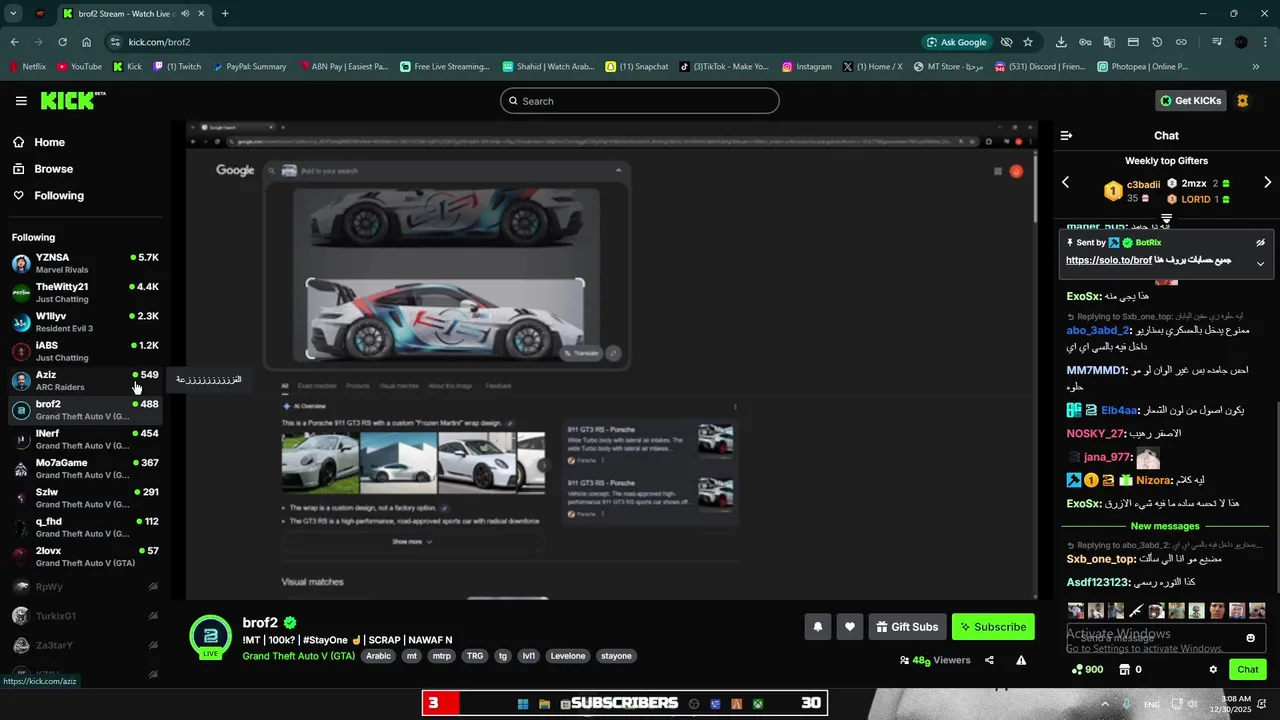1280x720 pixels.
Task: Open the solo.to/brof link in chat
Action: click(x=1109, y=260)
